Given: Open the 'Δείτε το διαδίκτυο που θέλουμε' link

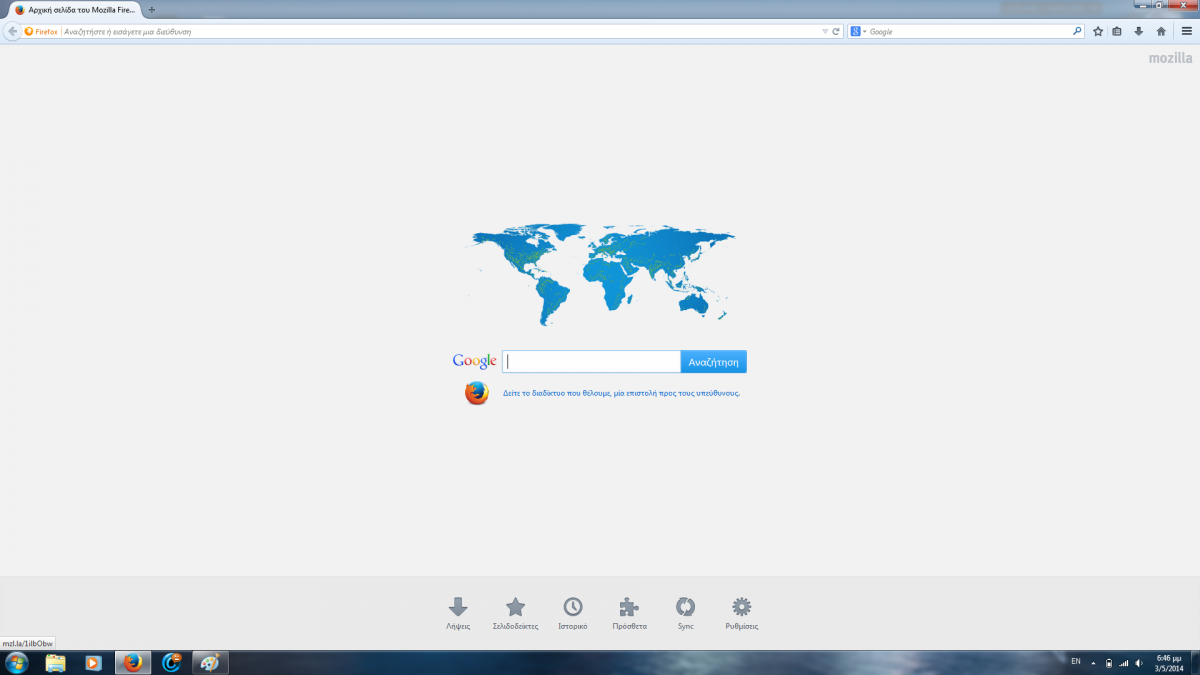Looking at the screenshot, I should [x=621, y=393].
